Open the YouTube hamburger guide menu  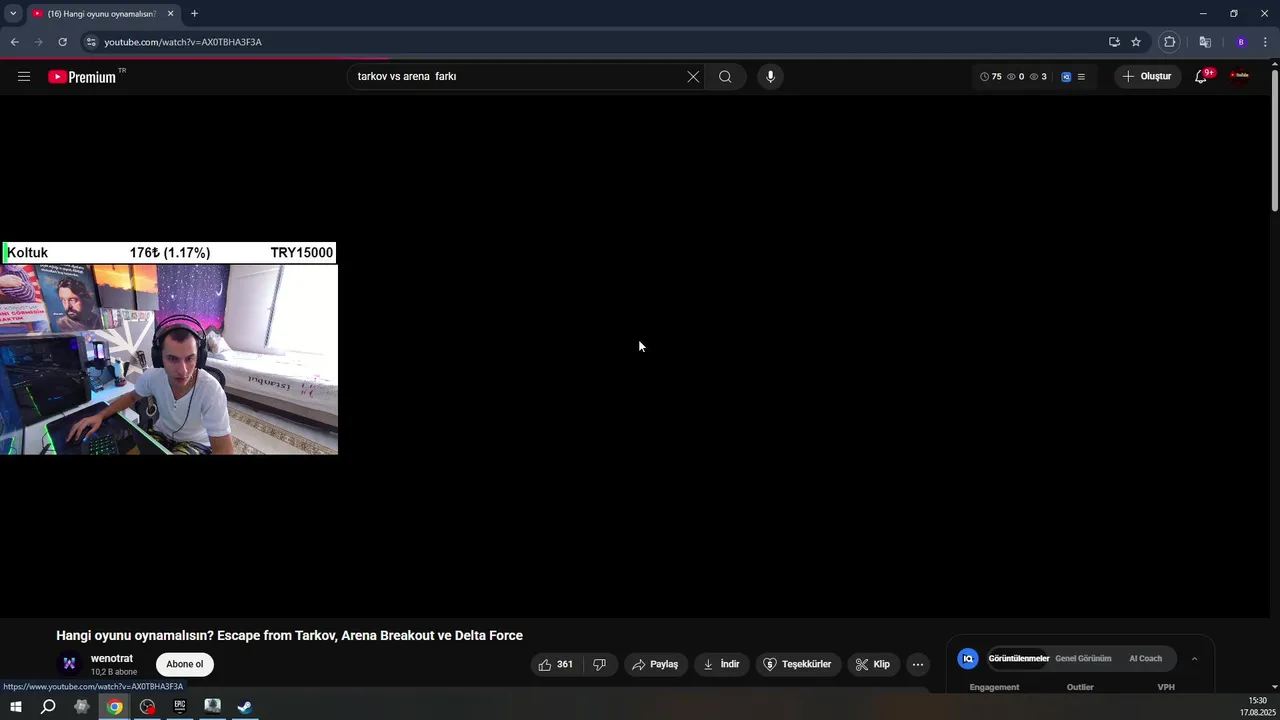tap(24, 76)
